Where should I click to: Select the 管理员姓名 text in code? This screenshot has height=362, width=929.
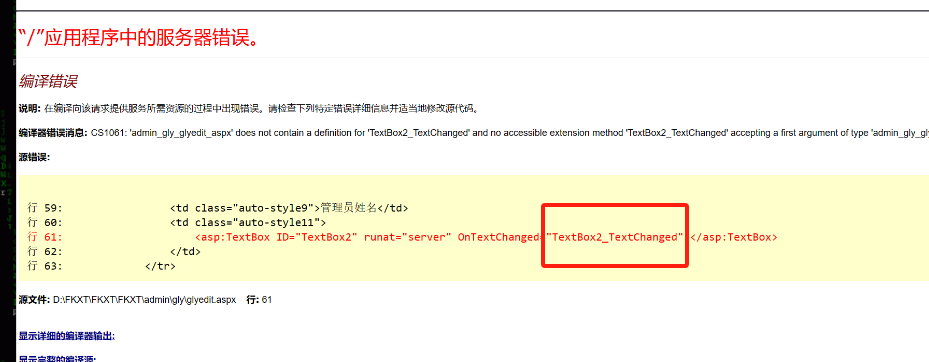pos(348,208)
